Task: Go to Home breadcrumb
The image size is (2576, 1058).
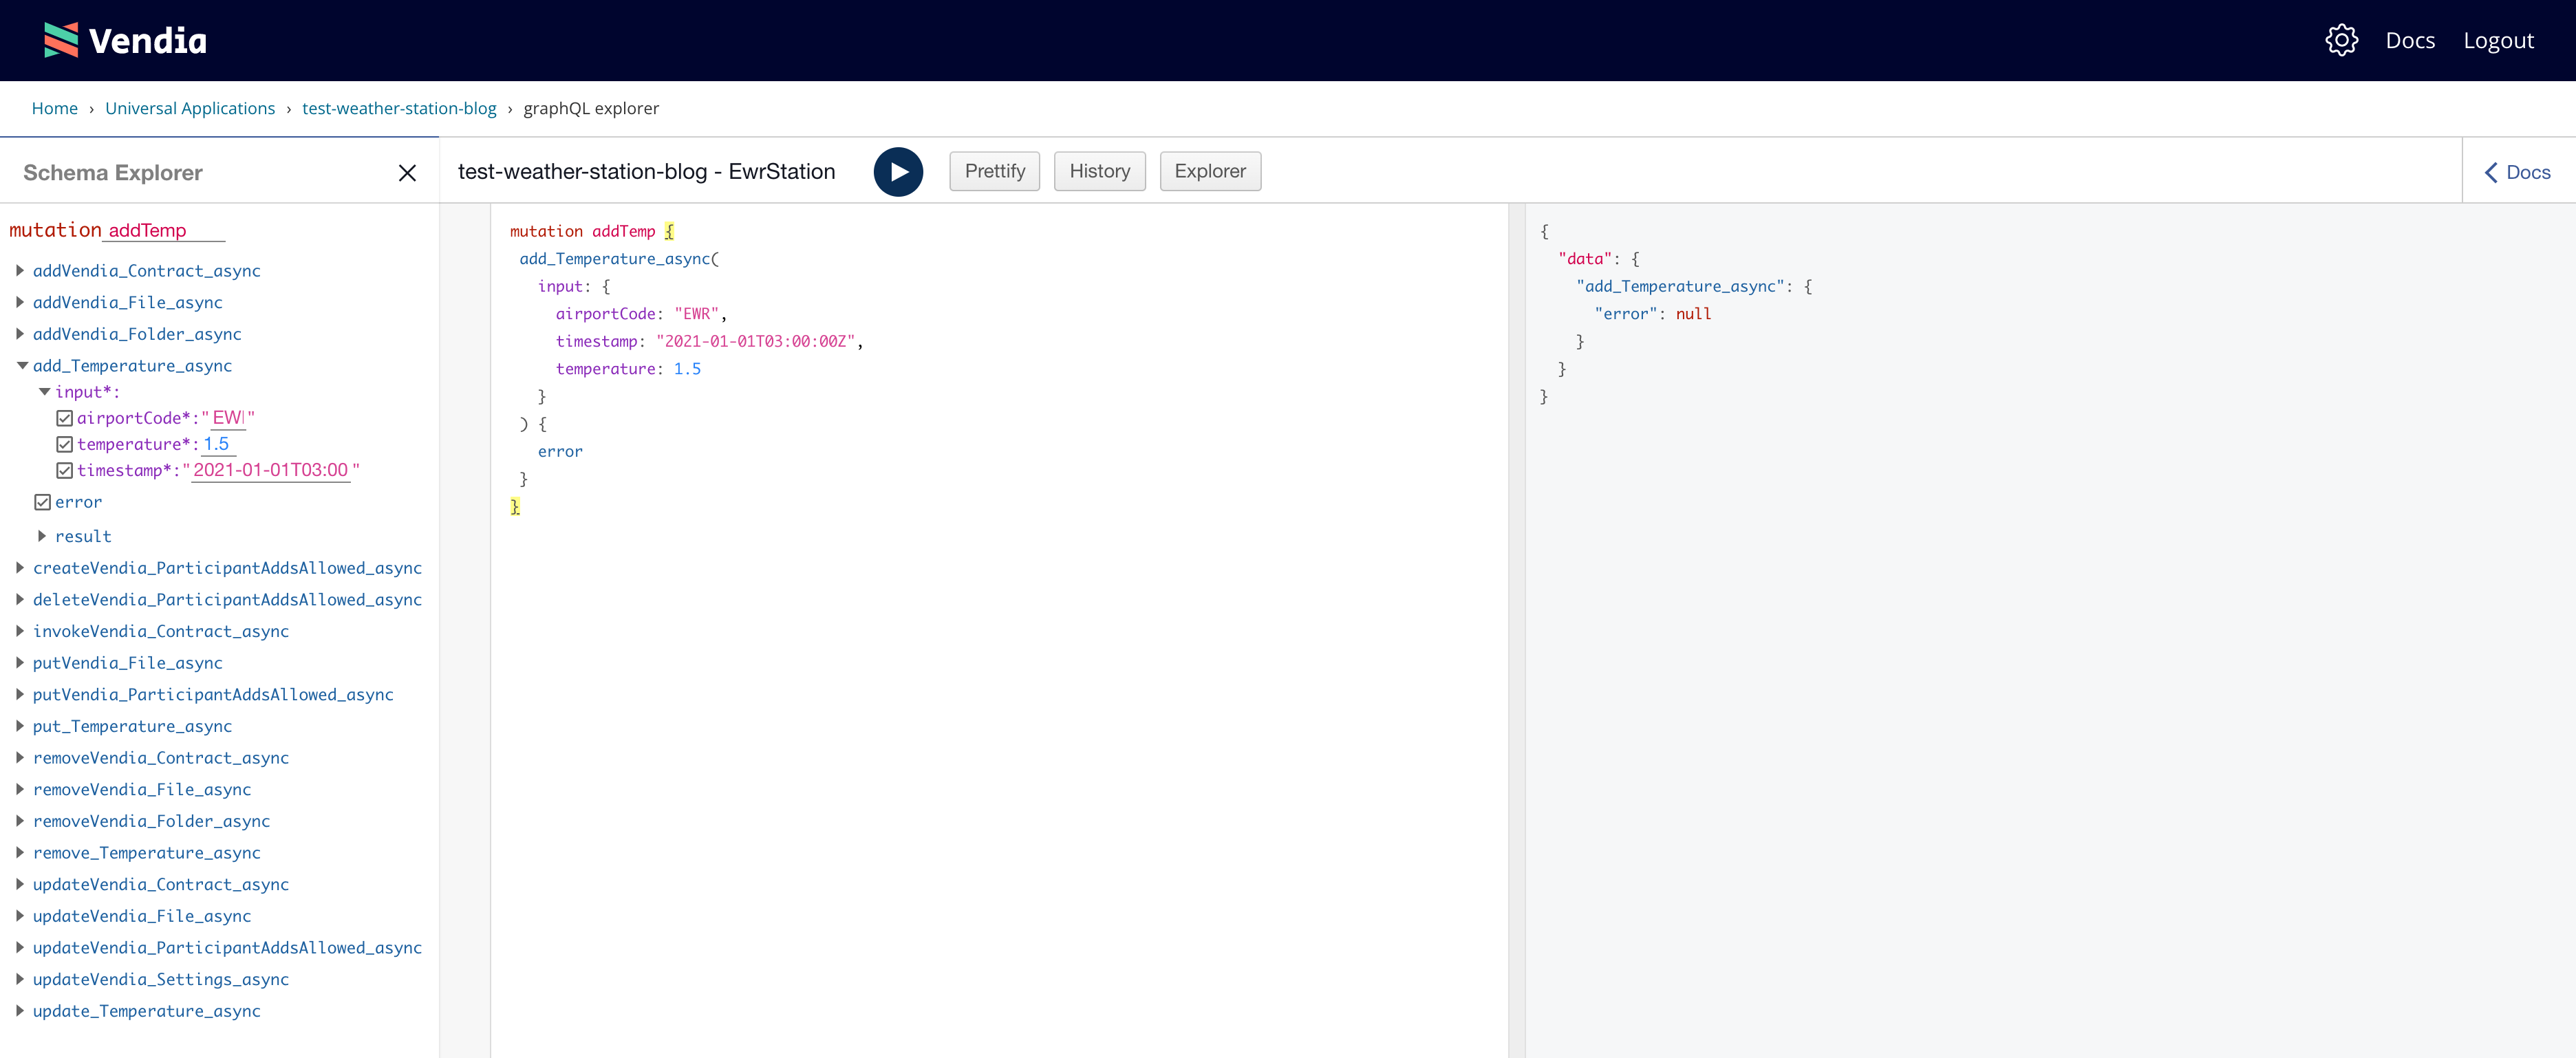Action: [x=55, y=108]
